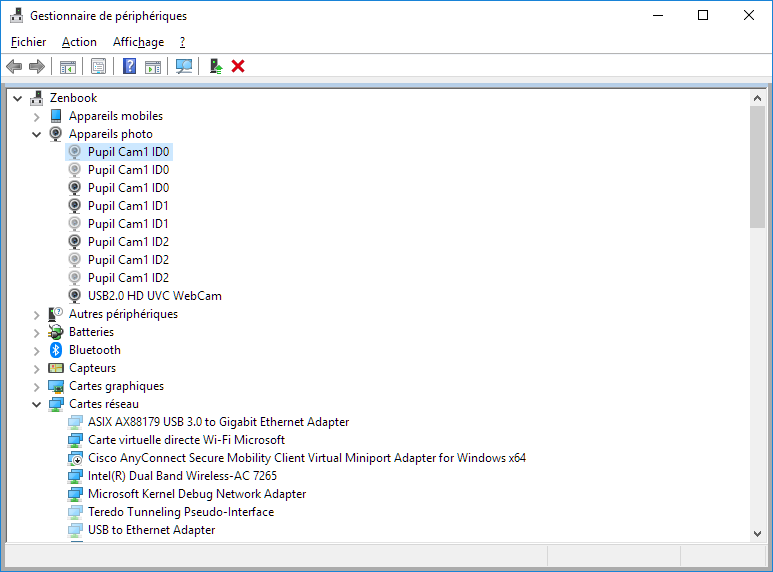Image resolution: width=773 pixels, height=572 pixels.
Task: Click the Batteries category icon
Action: coord(56,332)
